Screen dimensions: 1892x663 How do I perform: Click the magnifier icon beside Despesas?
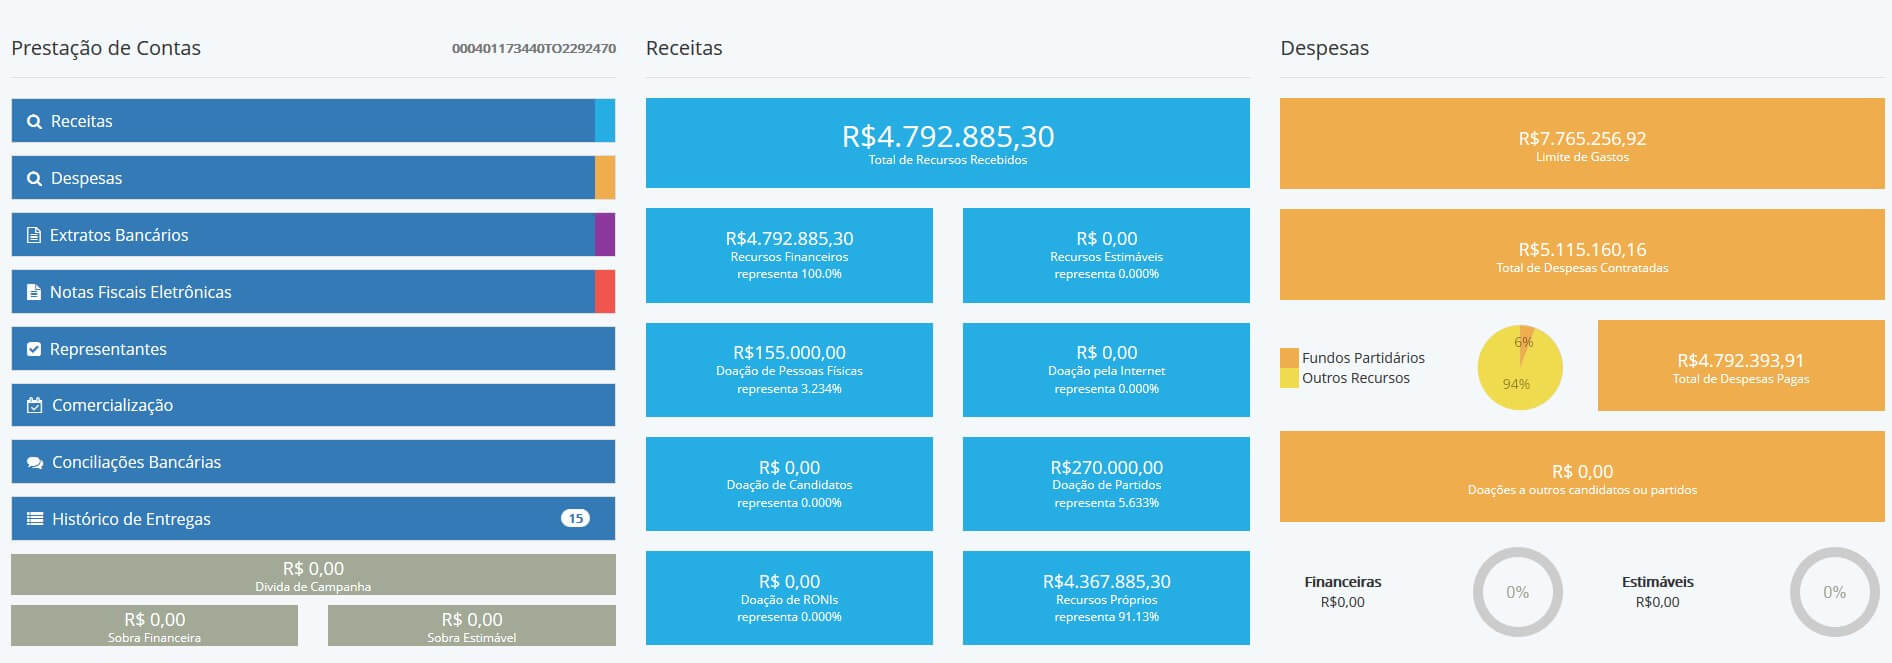point(34,178)
